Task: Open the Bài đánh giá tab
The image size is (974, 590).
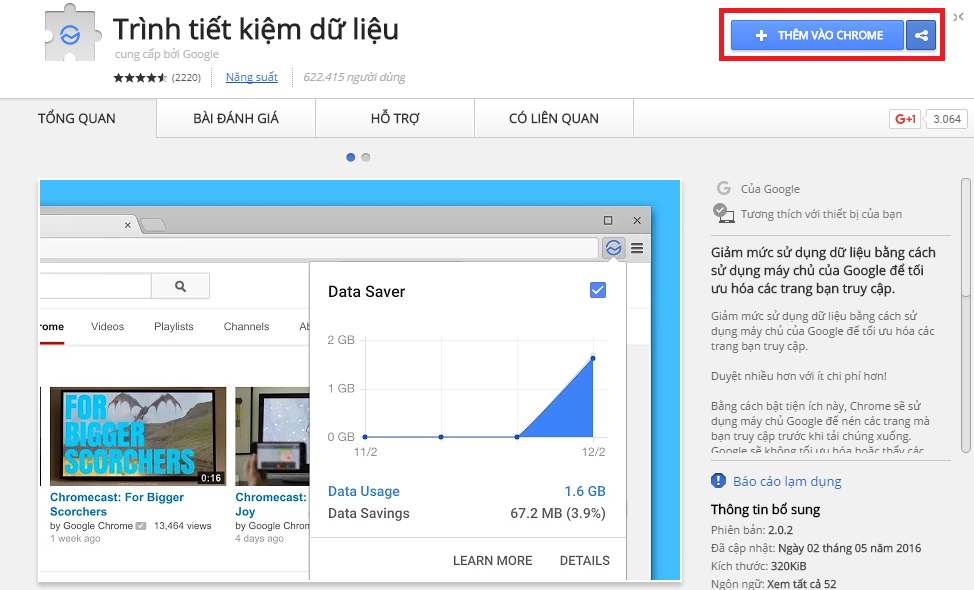Action: (x=236, y=119)
